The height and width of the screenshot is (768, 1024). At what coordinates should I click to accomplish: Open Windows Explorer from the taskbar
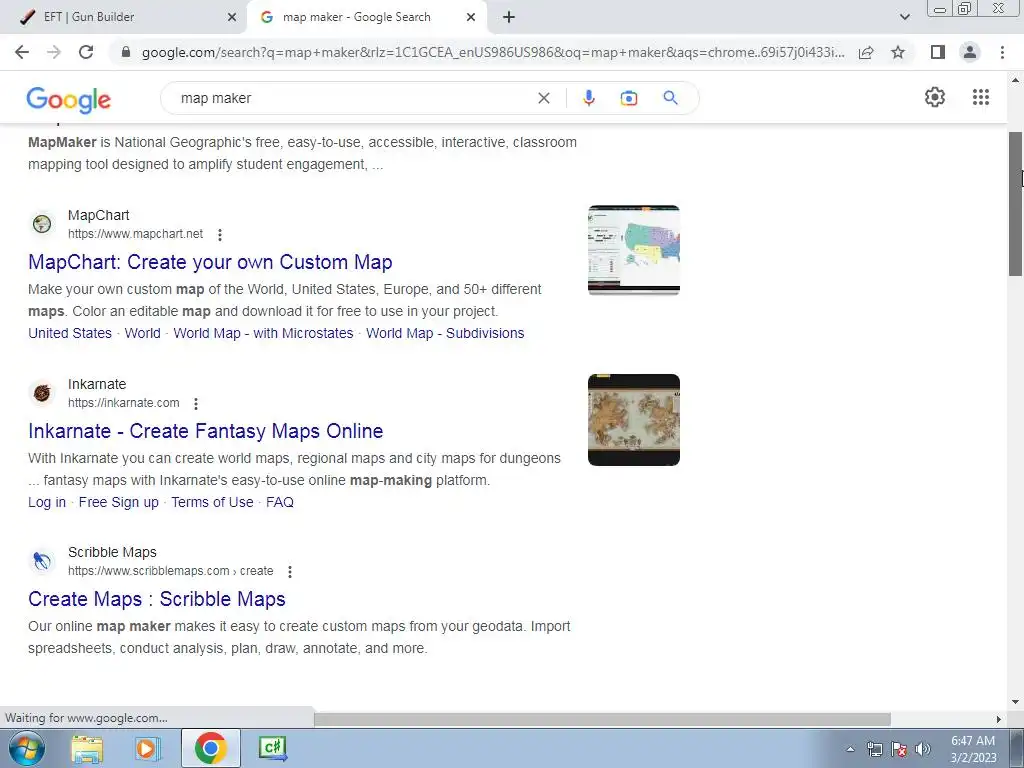coord(87,748)
